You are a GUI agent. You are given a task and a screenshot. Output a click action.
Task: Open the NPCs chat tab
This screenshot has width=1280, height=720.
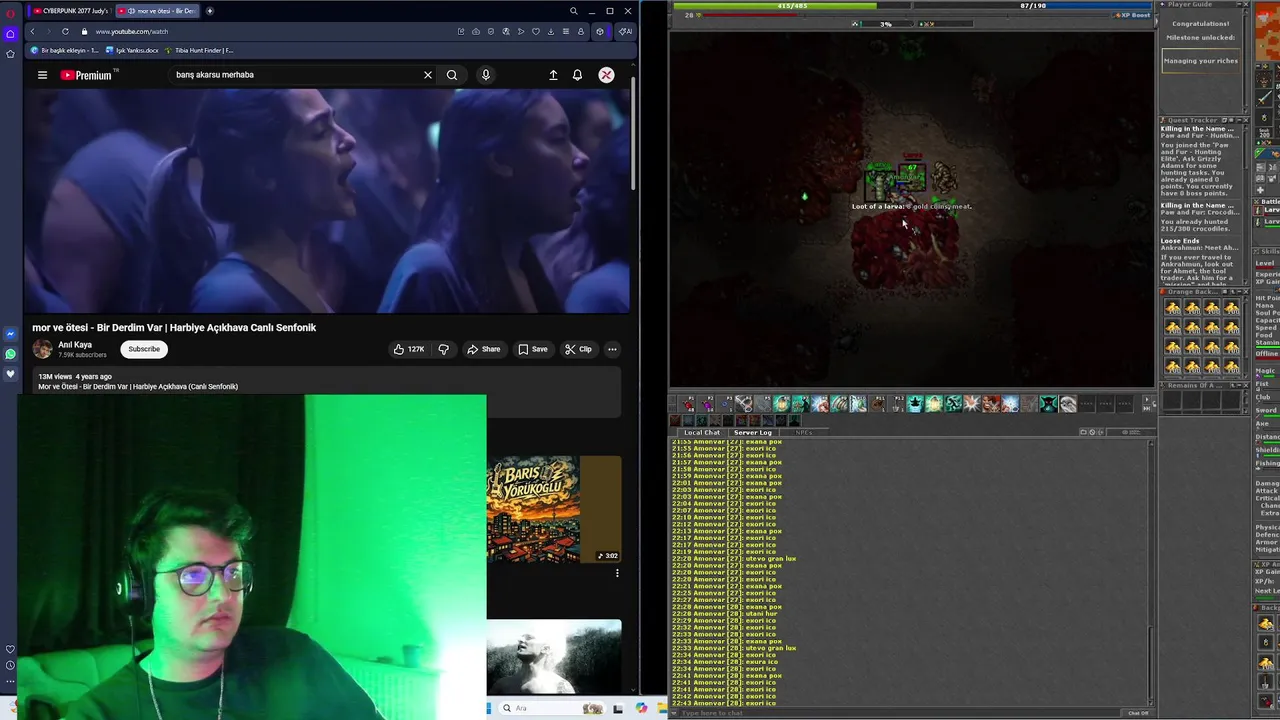[x=804, y=432]
